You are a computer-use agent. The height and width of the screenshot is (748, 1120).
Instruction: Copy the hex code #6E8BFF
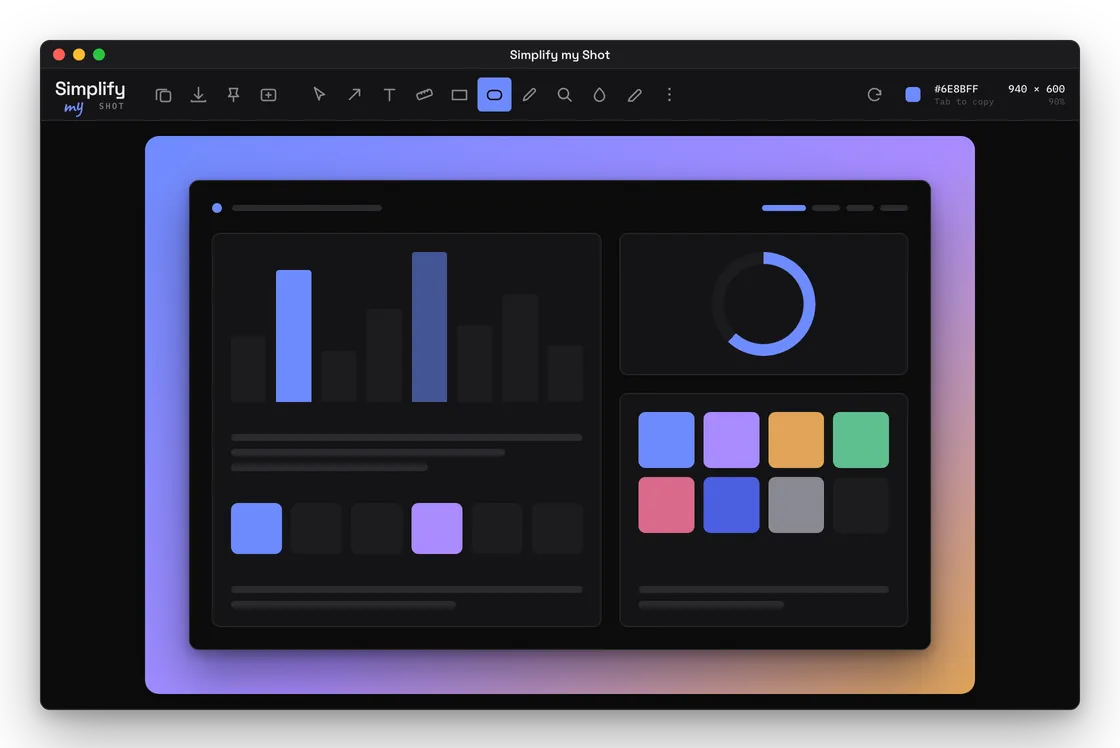[956, 89]
